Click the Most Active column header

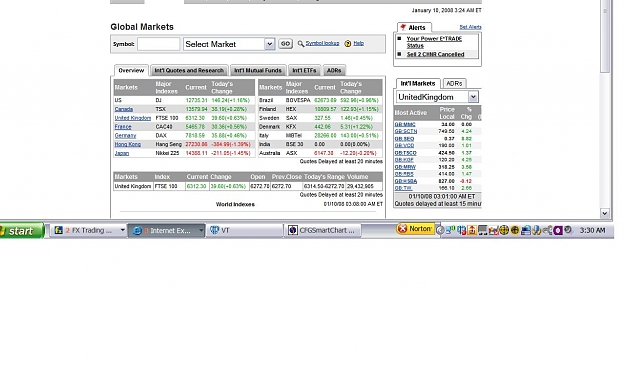411,113
